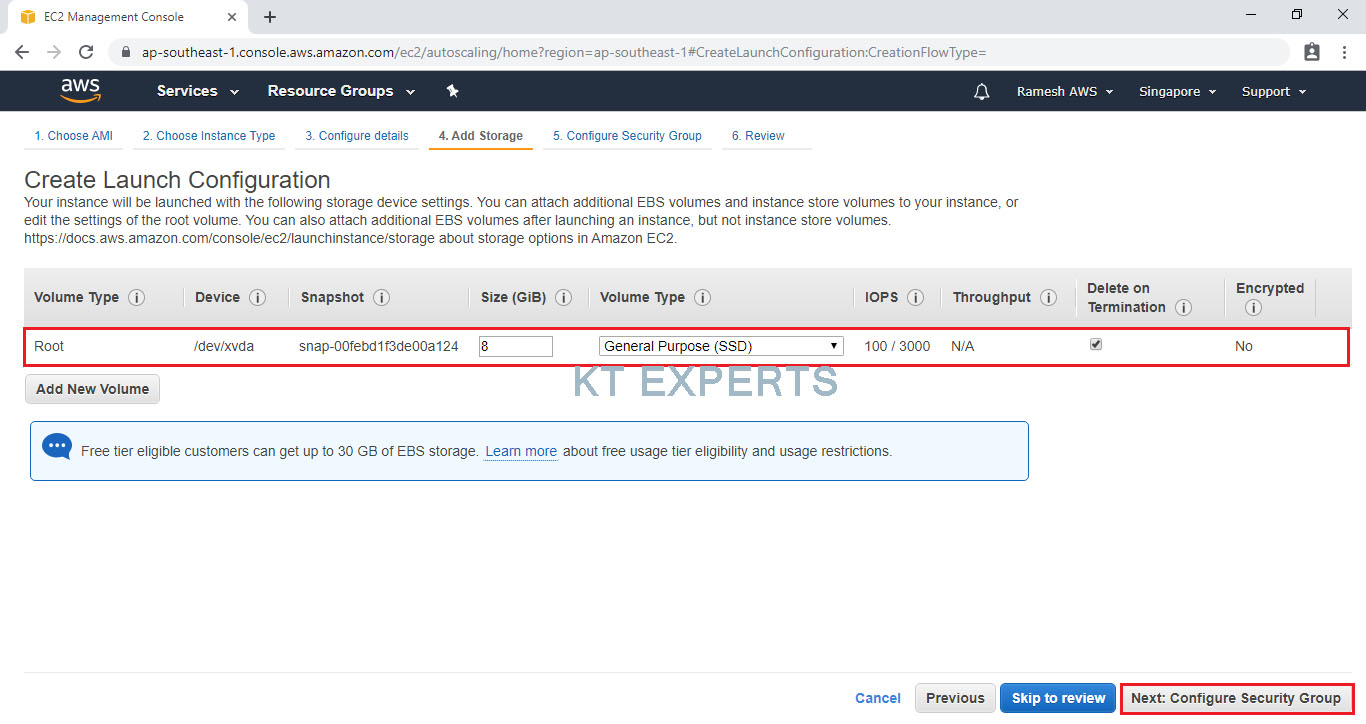
Task: Click info icon beside Throughput header
Action: click(x=1048, y=298)
